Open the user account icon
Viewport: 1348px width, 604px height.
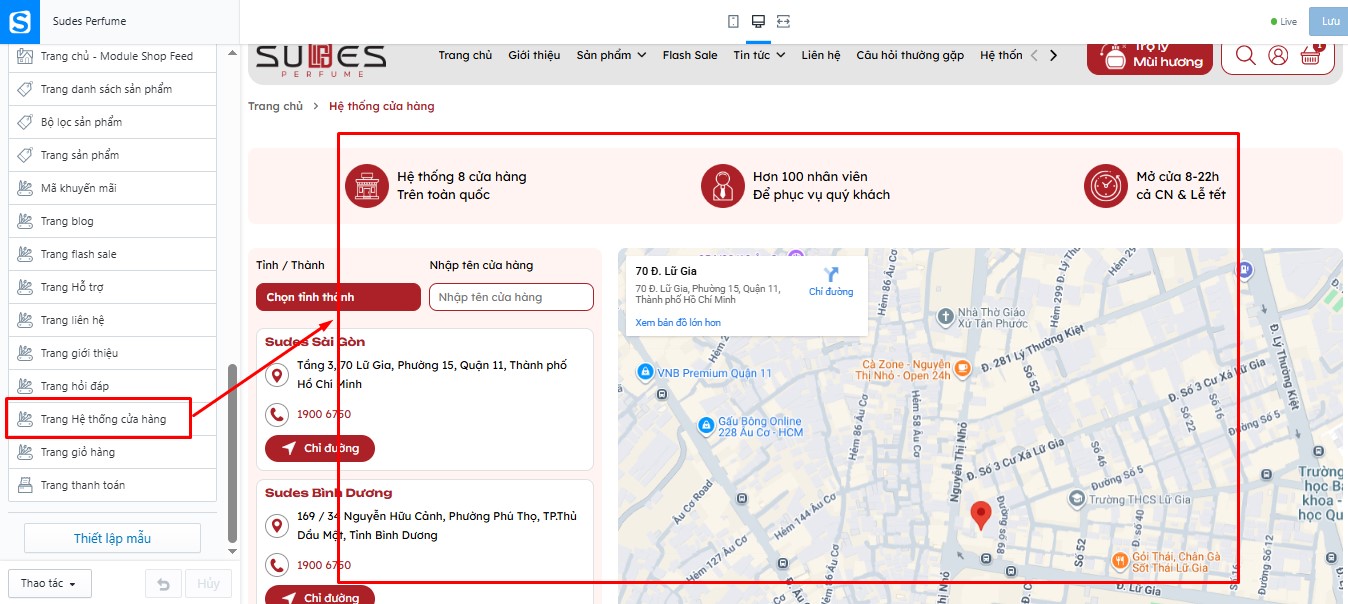pos(1278,55)
